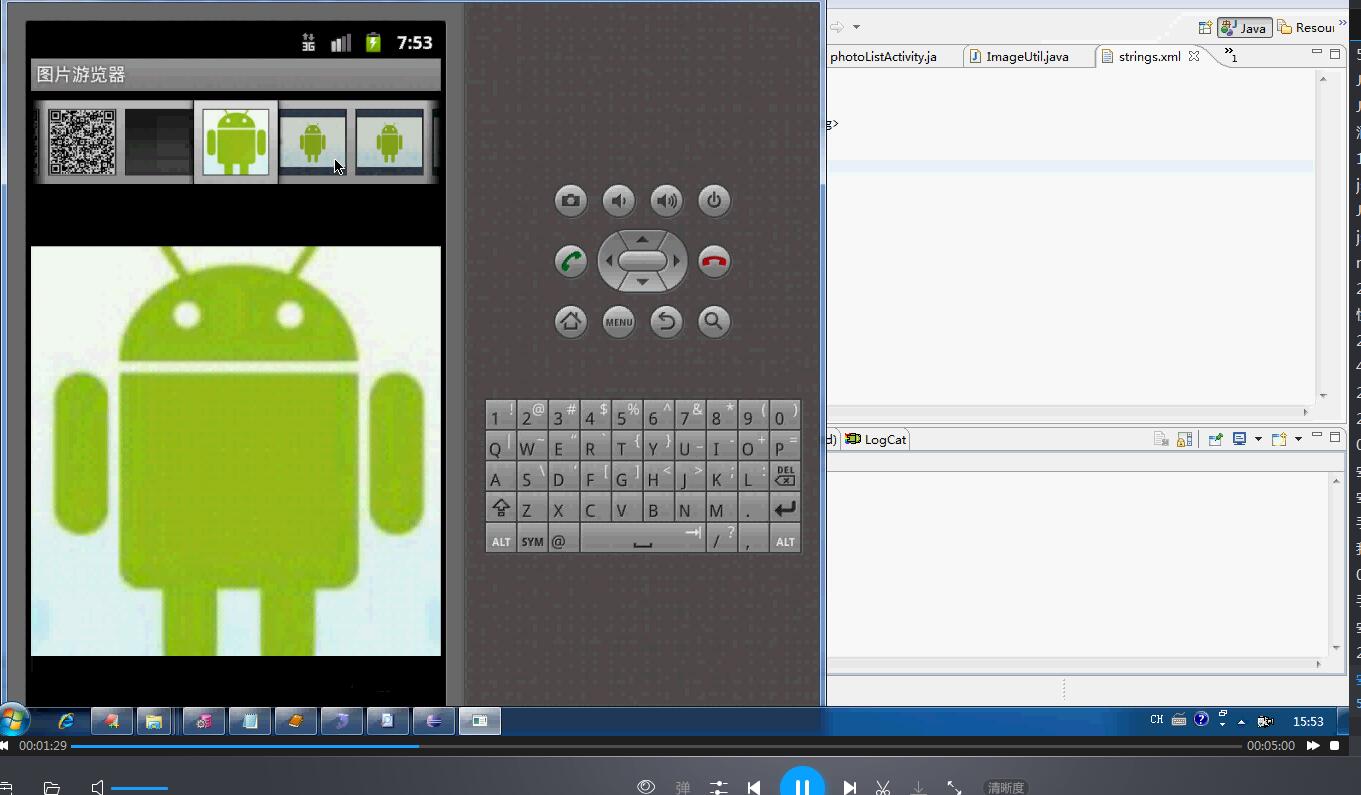Screen dimensions: 1361x795
Task: Click the Q key on emulator keyboard
Action: coord(501,446)
